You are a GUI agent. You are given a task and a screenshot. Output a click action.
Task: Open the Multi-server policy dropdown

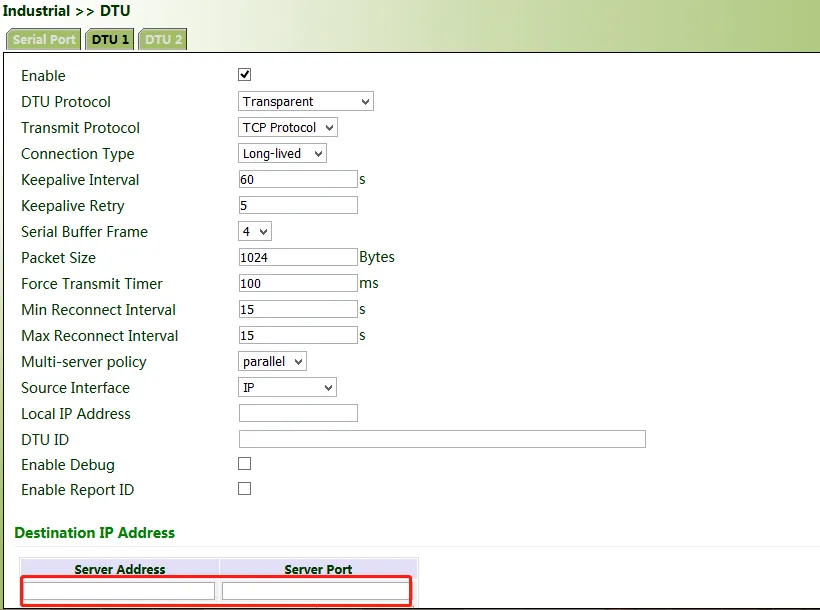coord(272,362)
